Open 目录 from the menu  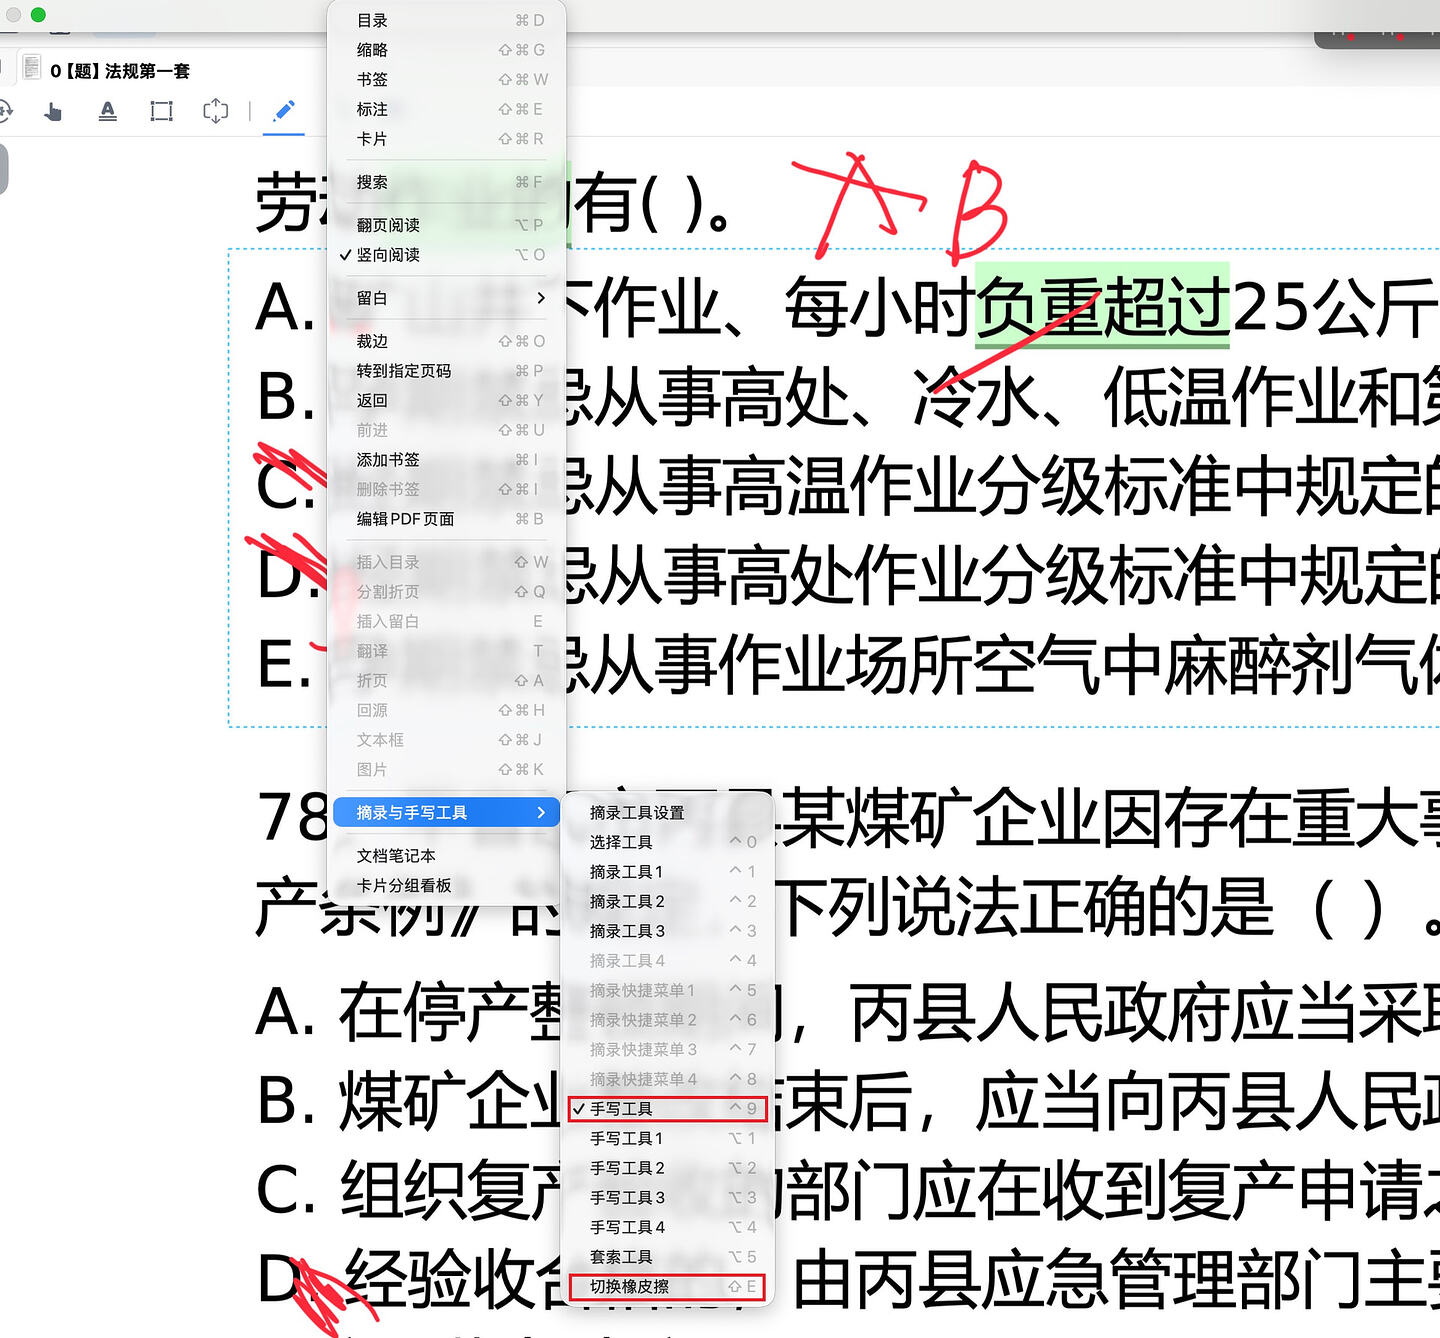446,20
